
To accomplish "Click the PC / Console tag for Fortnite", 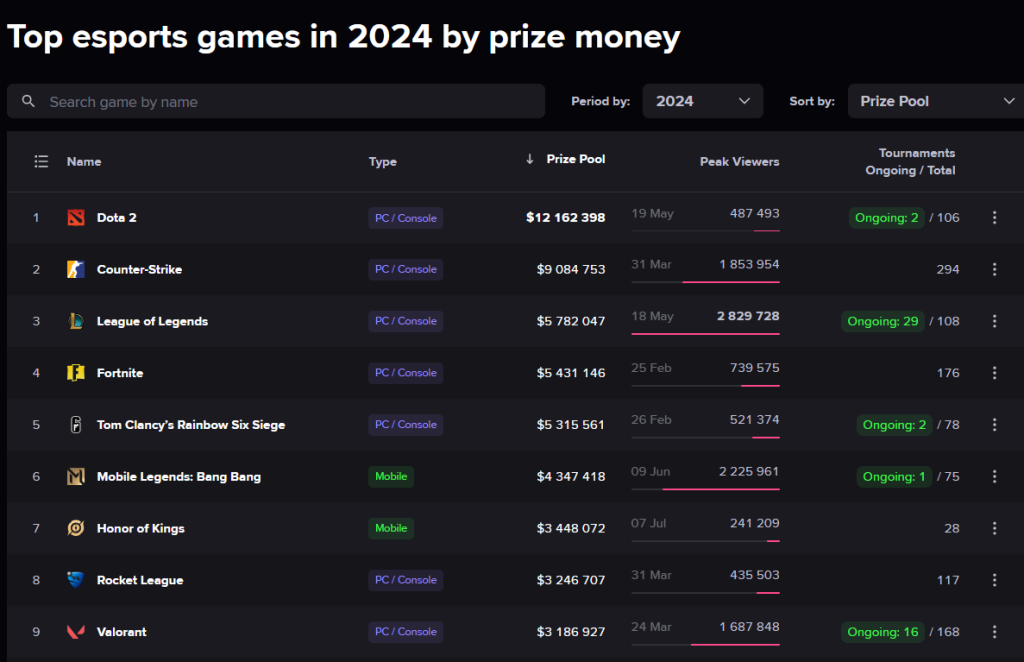I will click(x=405, y=373).
